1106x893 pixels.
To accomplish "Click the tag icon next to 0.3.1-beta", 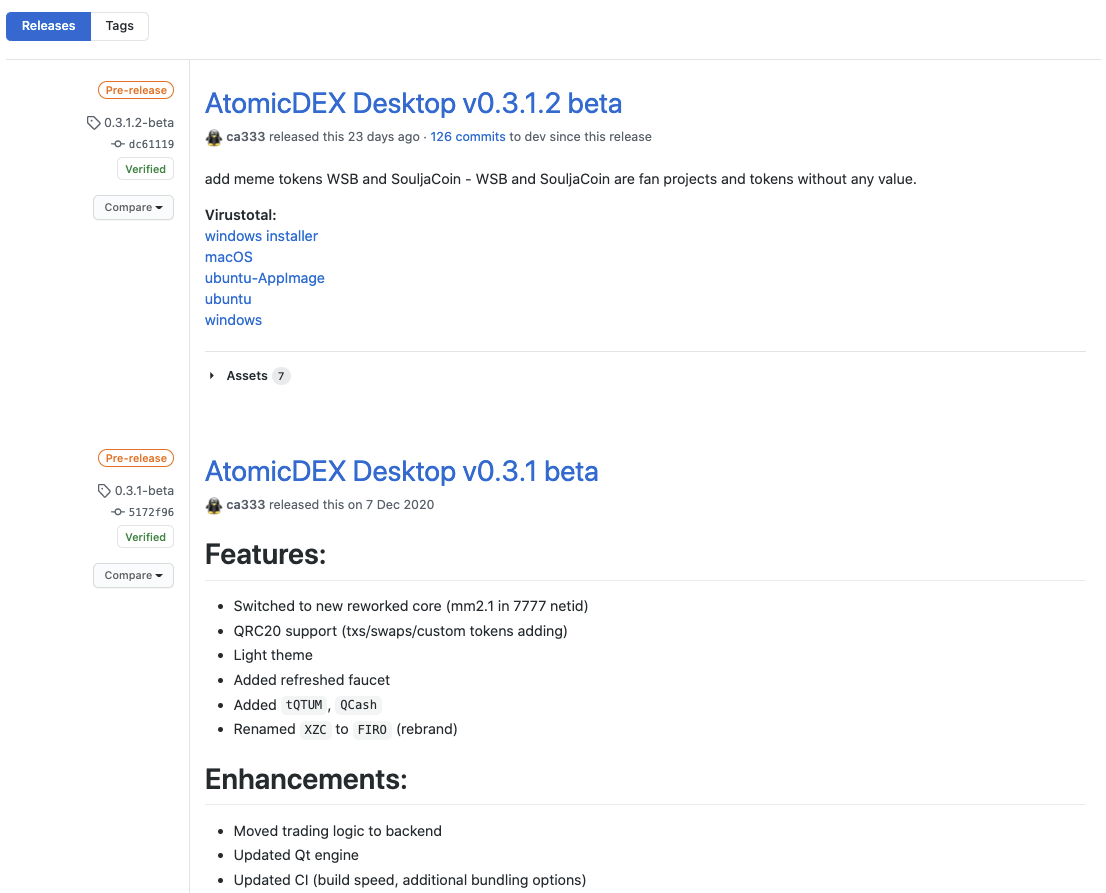I will tap(104, 491).
